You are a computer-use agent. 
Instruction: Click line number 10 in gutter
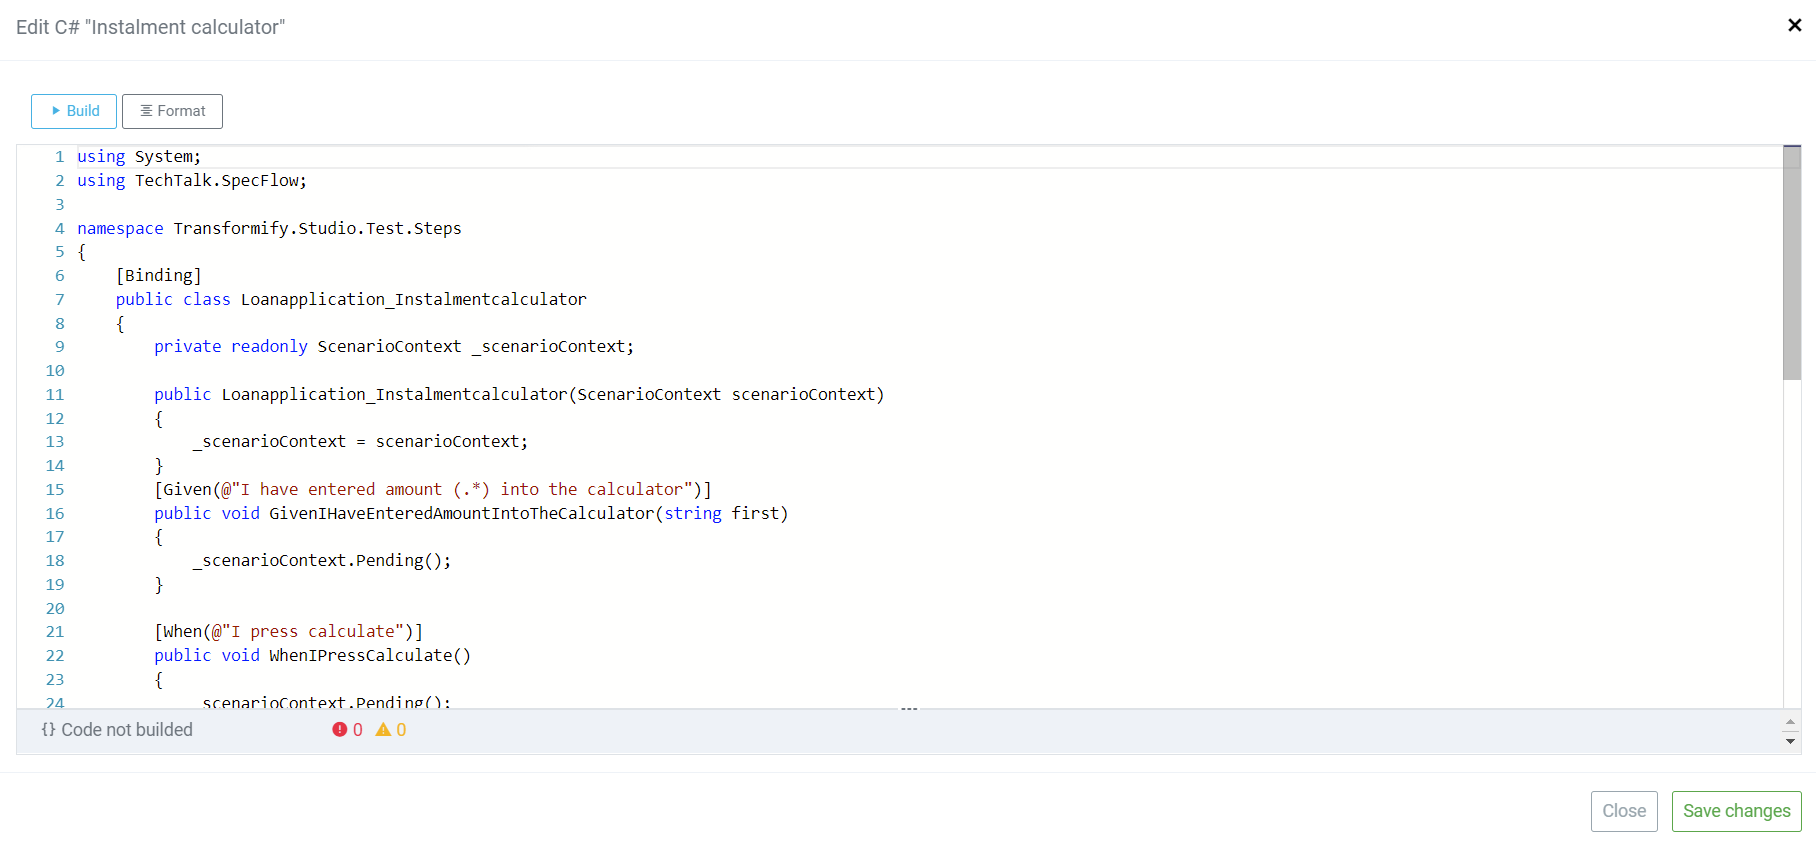tap(54, 371)
